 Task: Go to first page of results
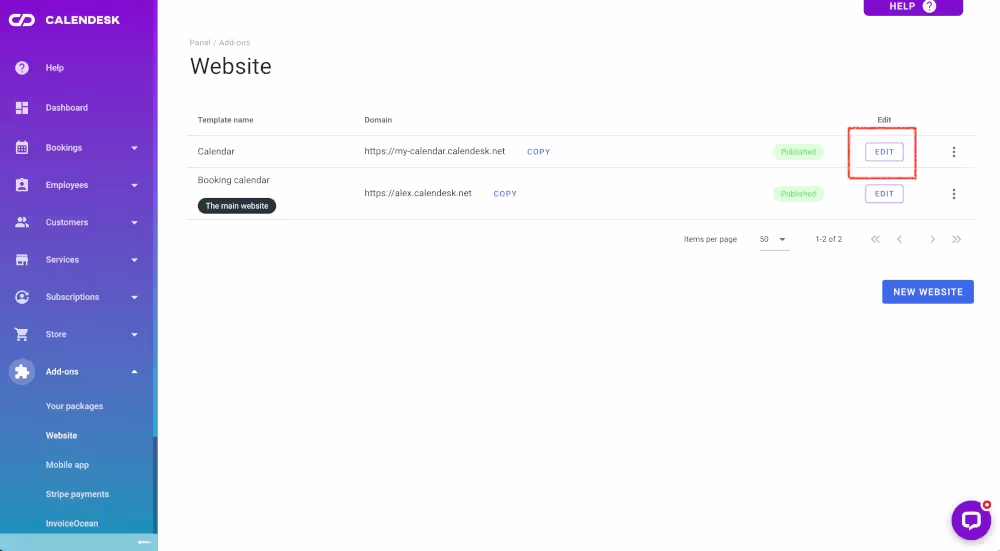(x=875, y=239)
